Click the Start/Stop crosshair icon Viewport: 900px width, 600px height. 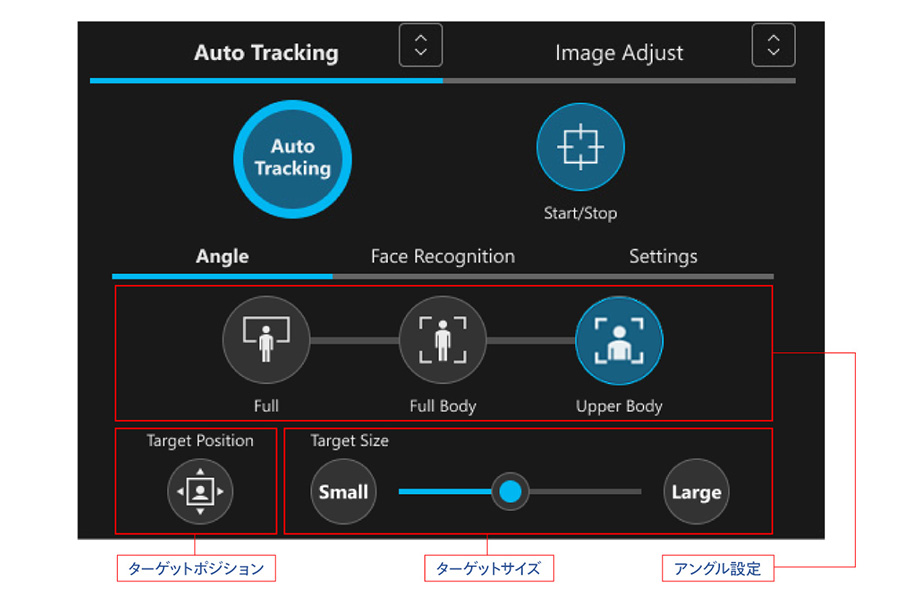pyautogui.click(x=580, y=148)
